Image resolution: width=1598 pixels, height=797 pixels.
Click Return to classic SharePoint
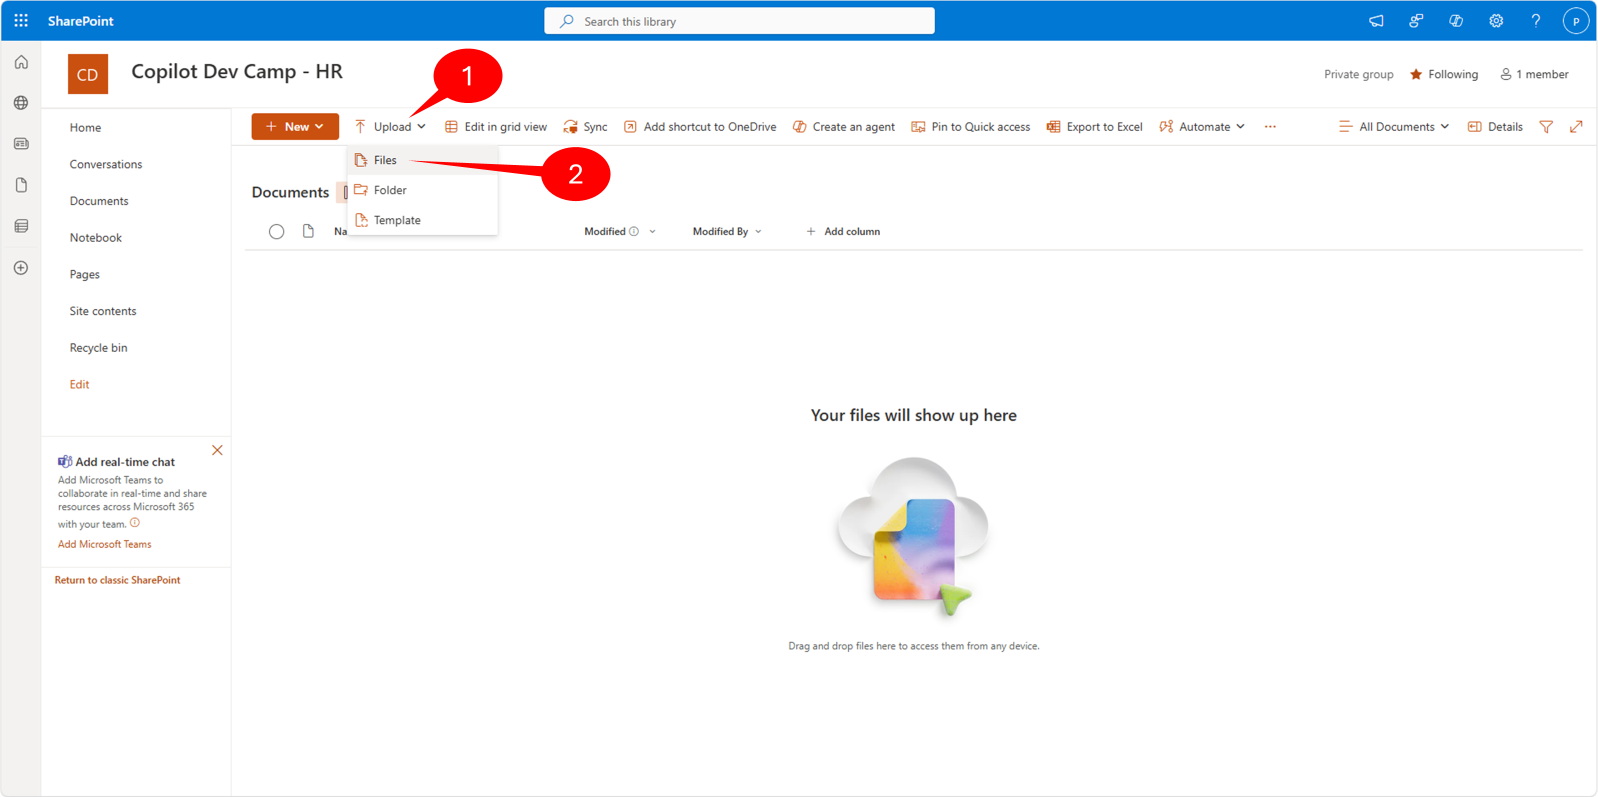click(118, 580)
